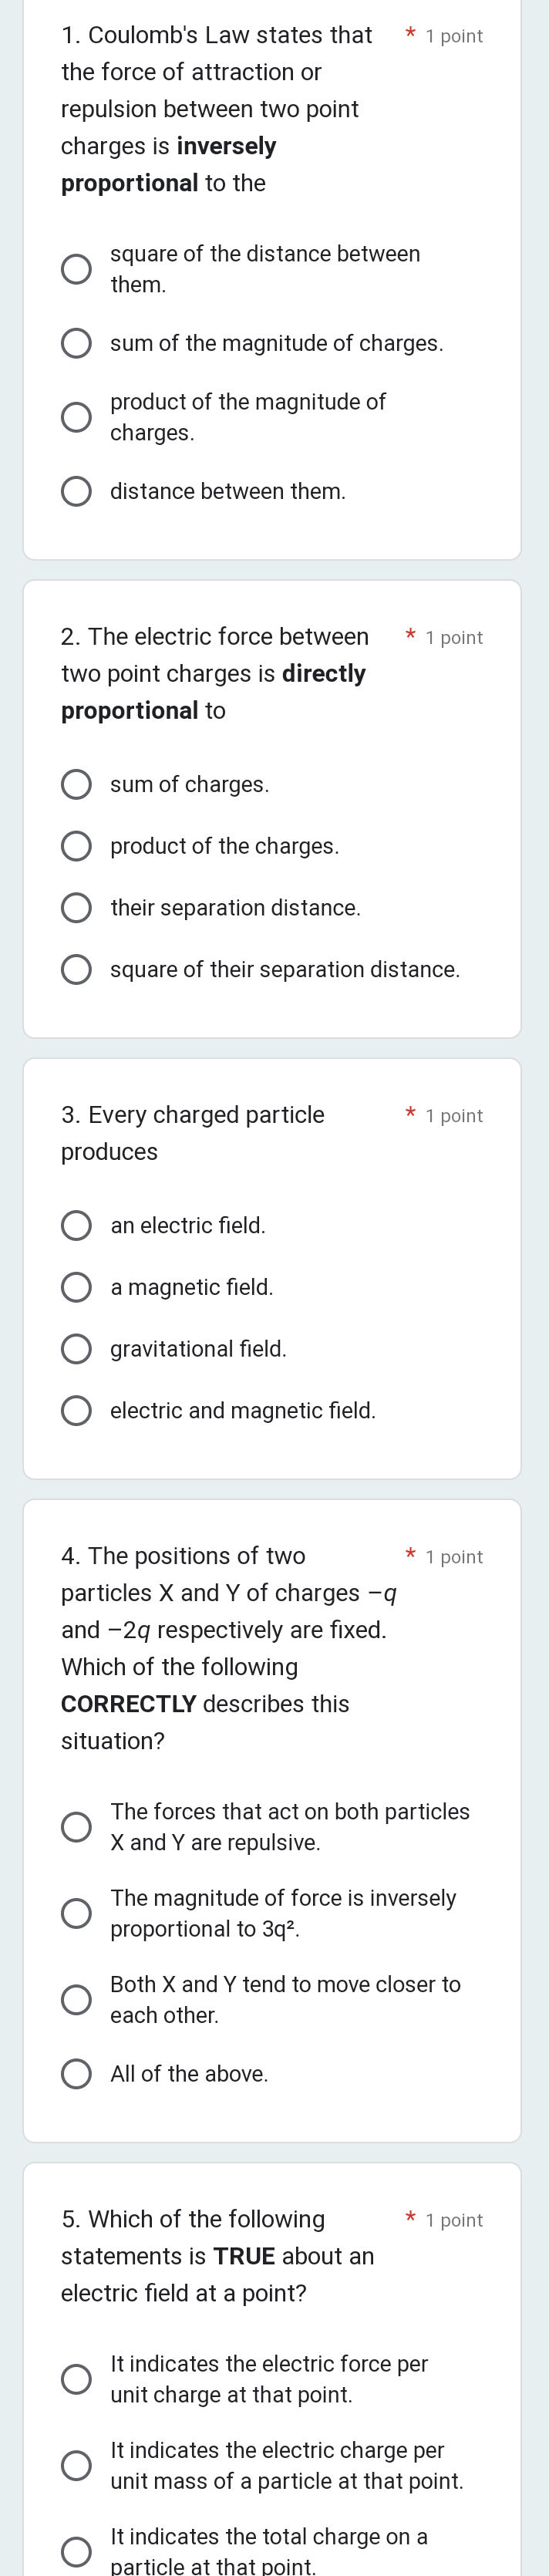The height and width of the screenshot is (2576, 549).
Task: Select 'All of the above.' option
Action: tap(77, 2074)
